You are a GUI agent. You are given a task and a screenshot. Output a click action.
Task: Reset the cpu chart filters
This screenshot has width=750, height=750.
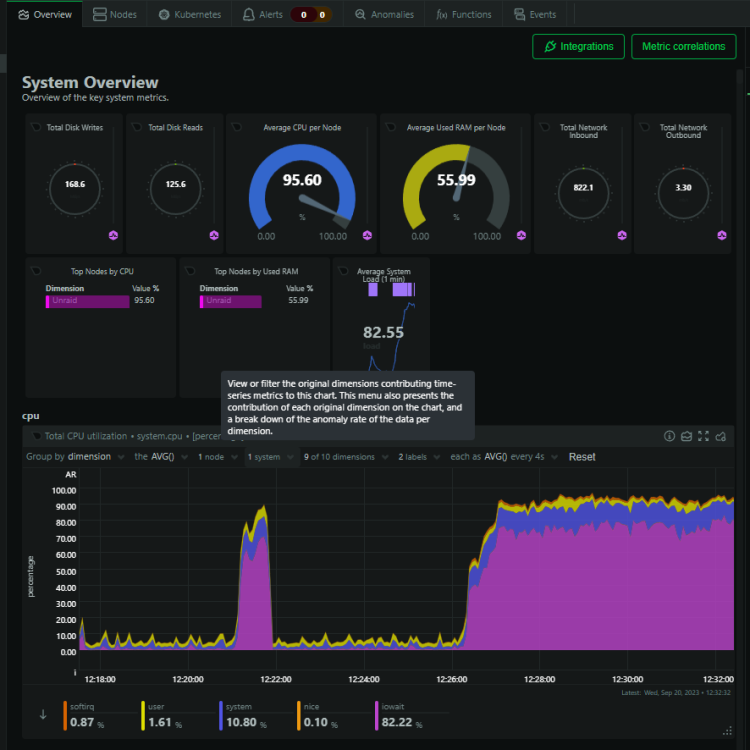pyautogui.click(x=582, y=457)
